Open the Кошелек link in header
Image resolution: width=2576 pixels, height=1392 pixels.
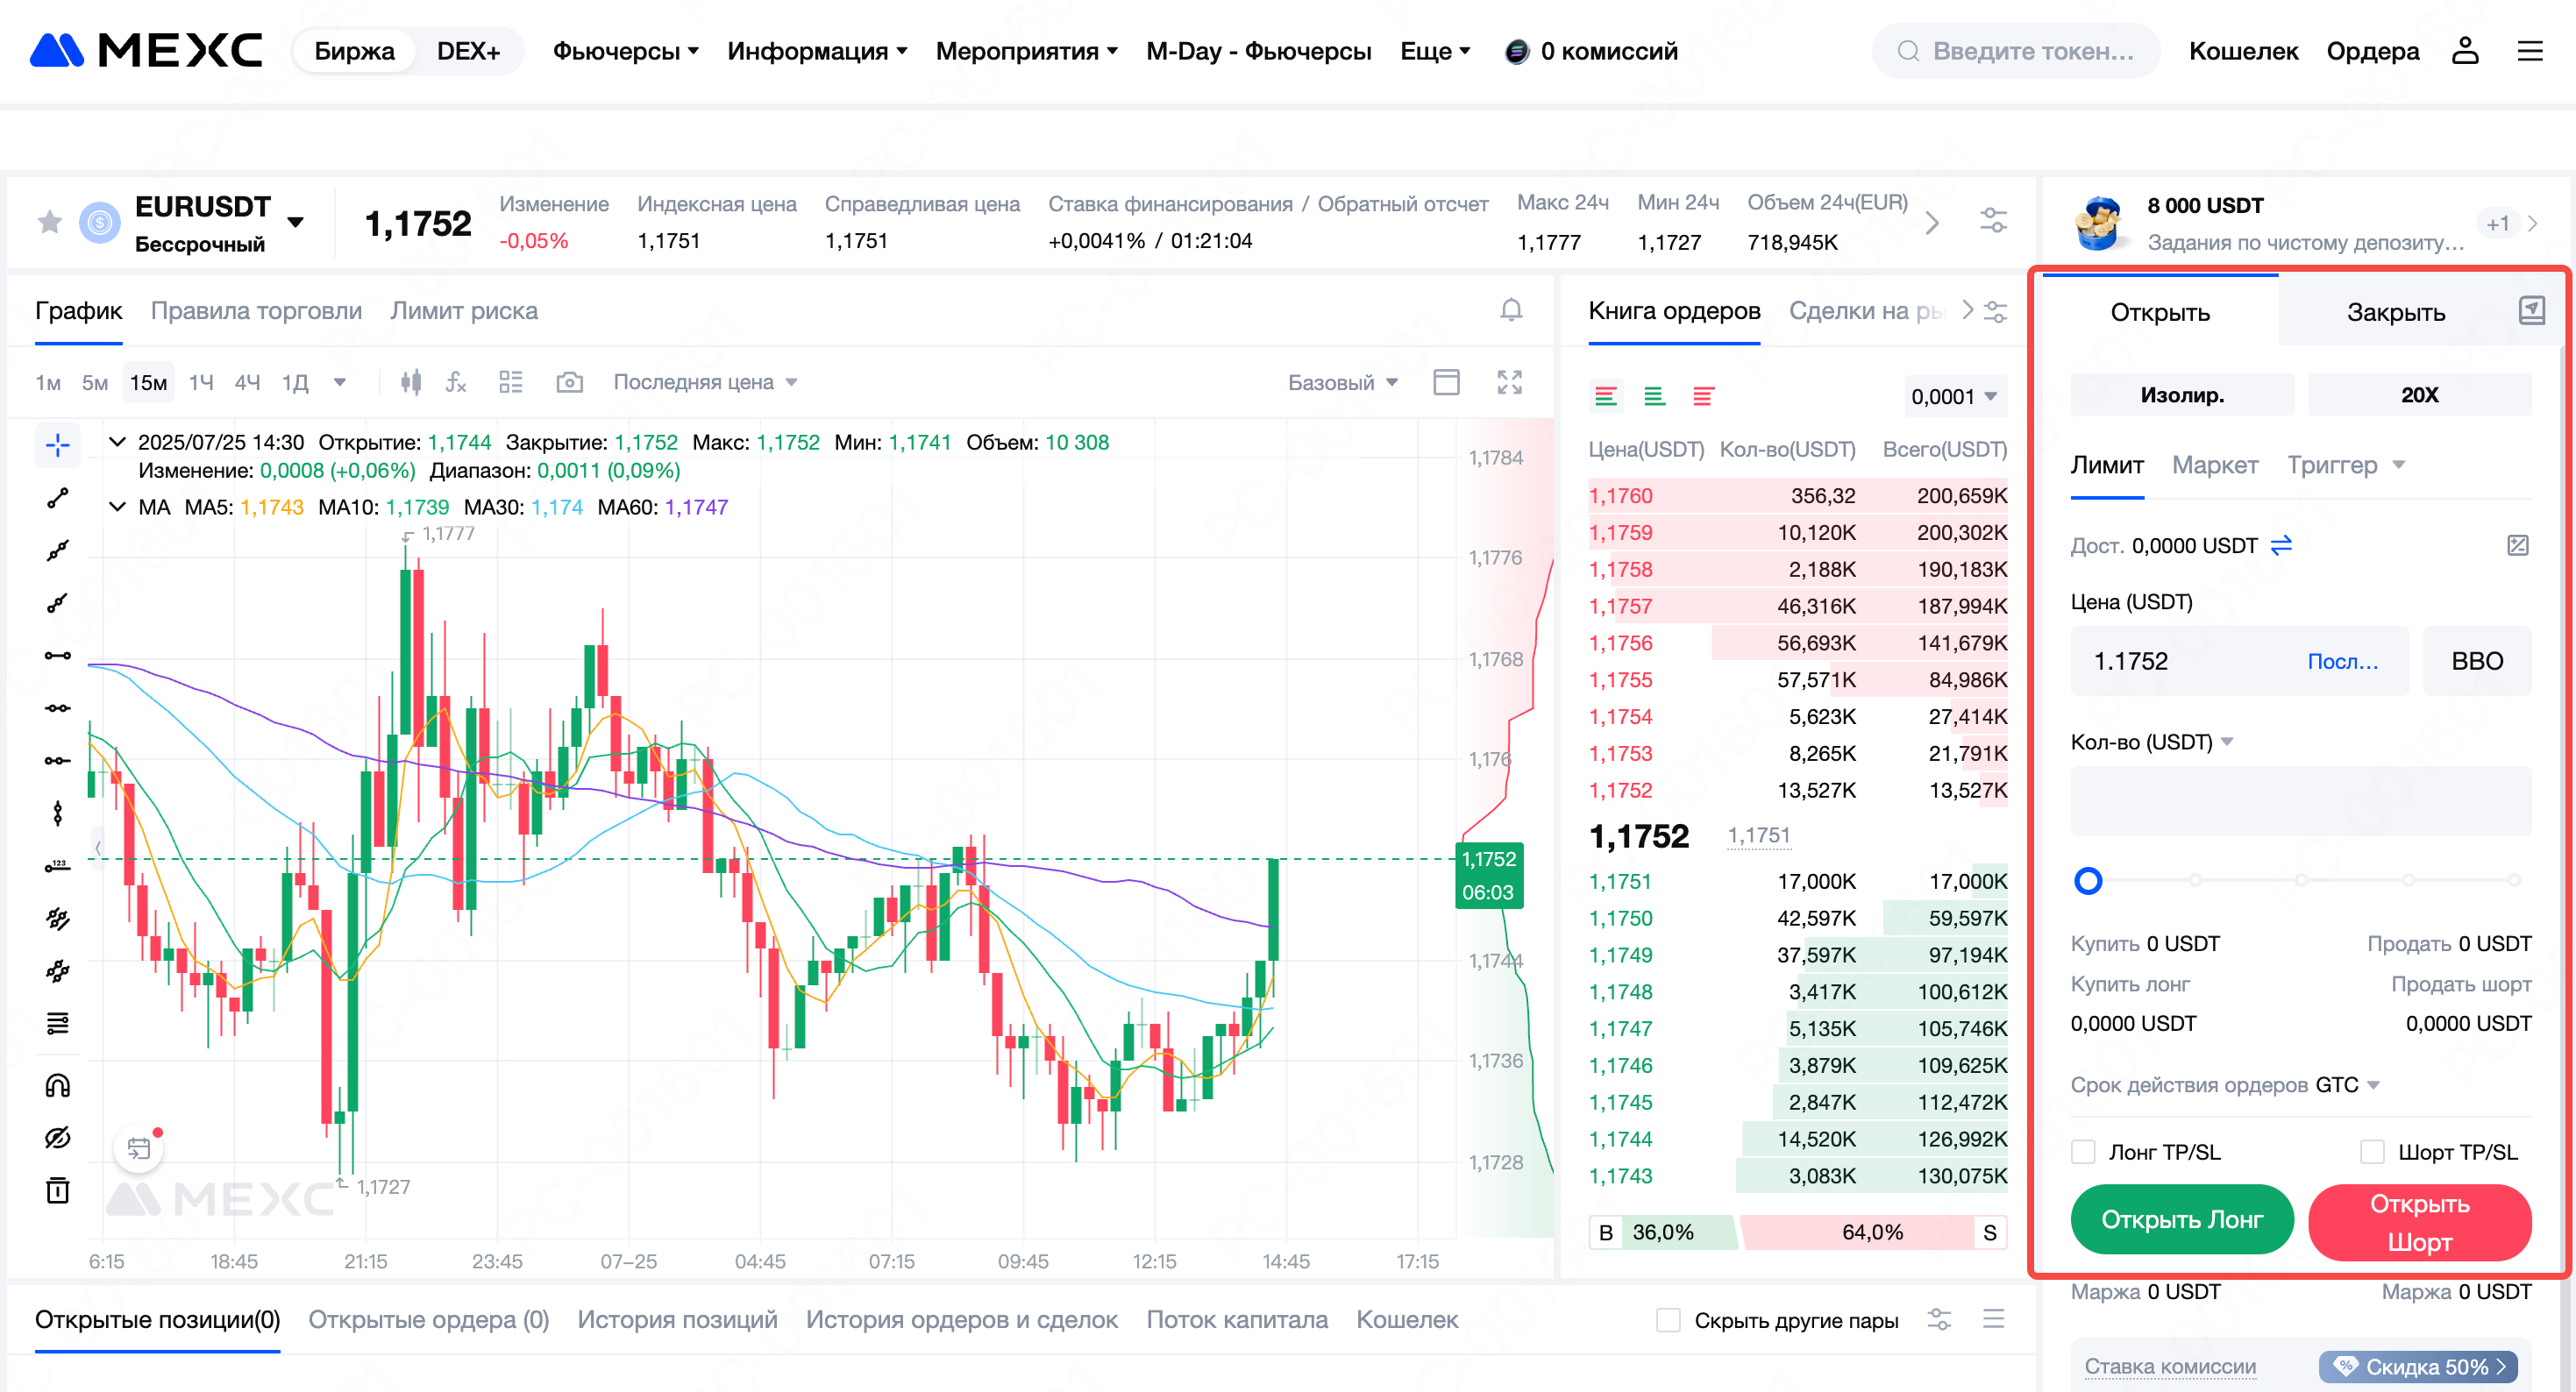point(2243,51)
